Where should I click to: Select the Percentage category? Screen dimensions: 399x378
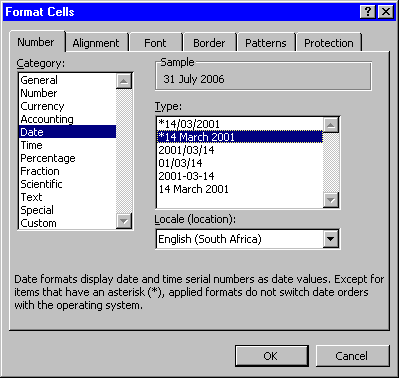(x=68, y=158)
